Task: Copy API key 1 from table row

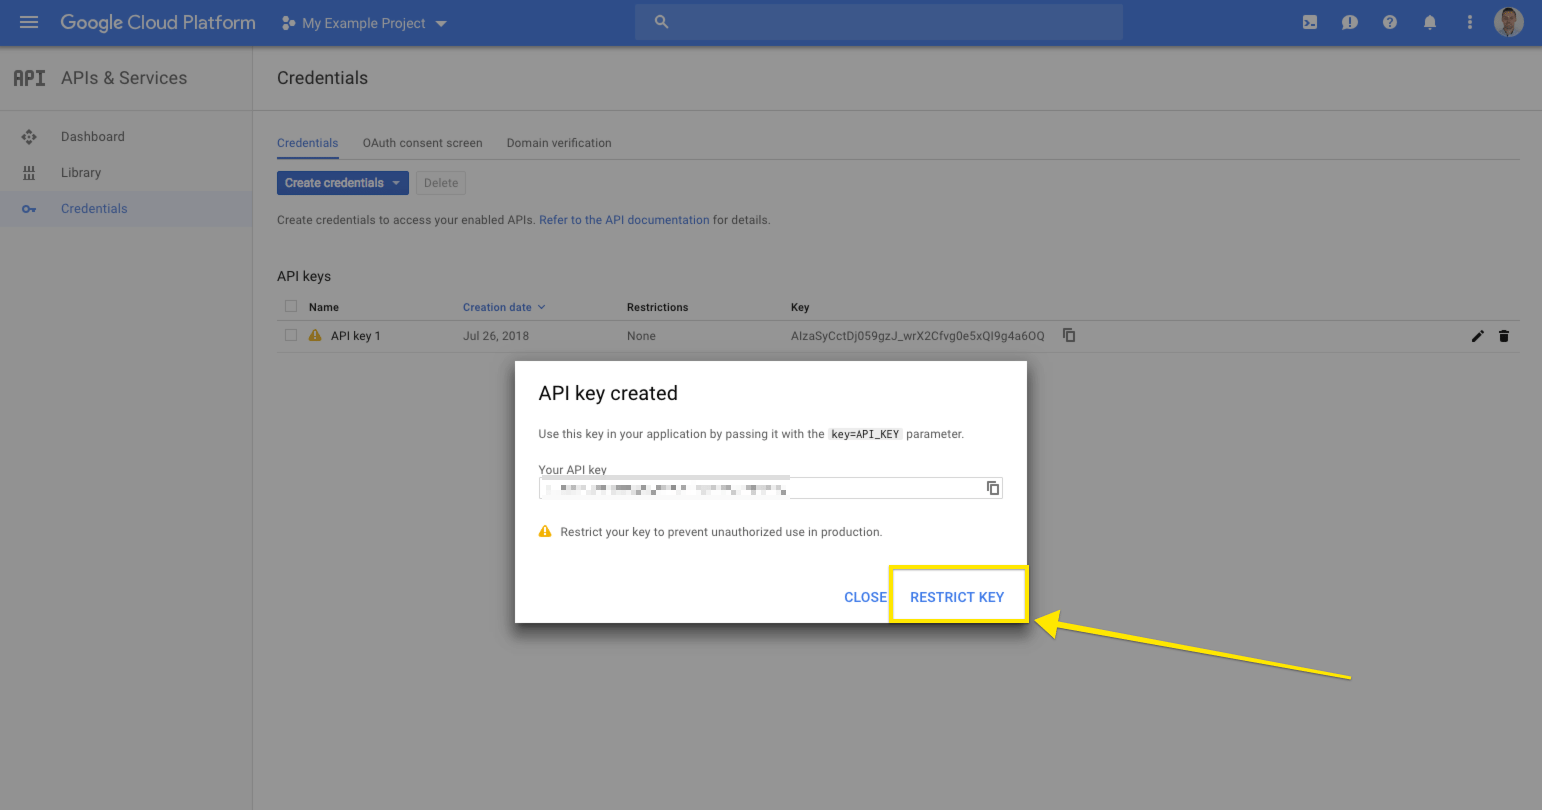Action: [x=1069, y=335]
